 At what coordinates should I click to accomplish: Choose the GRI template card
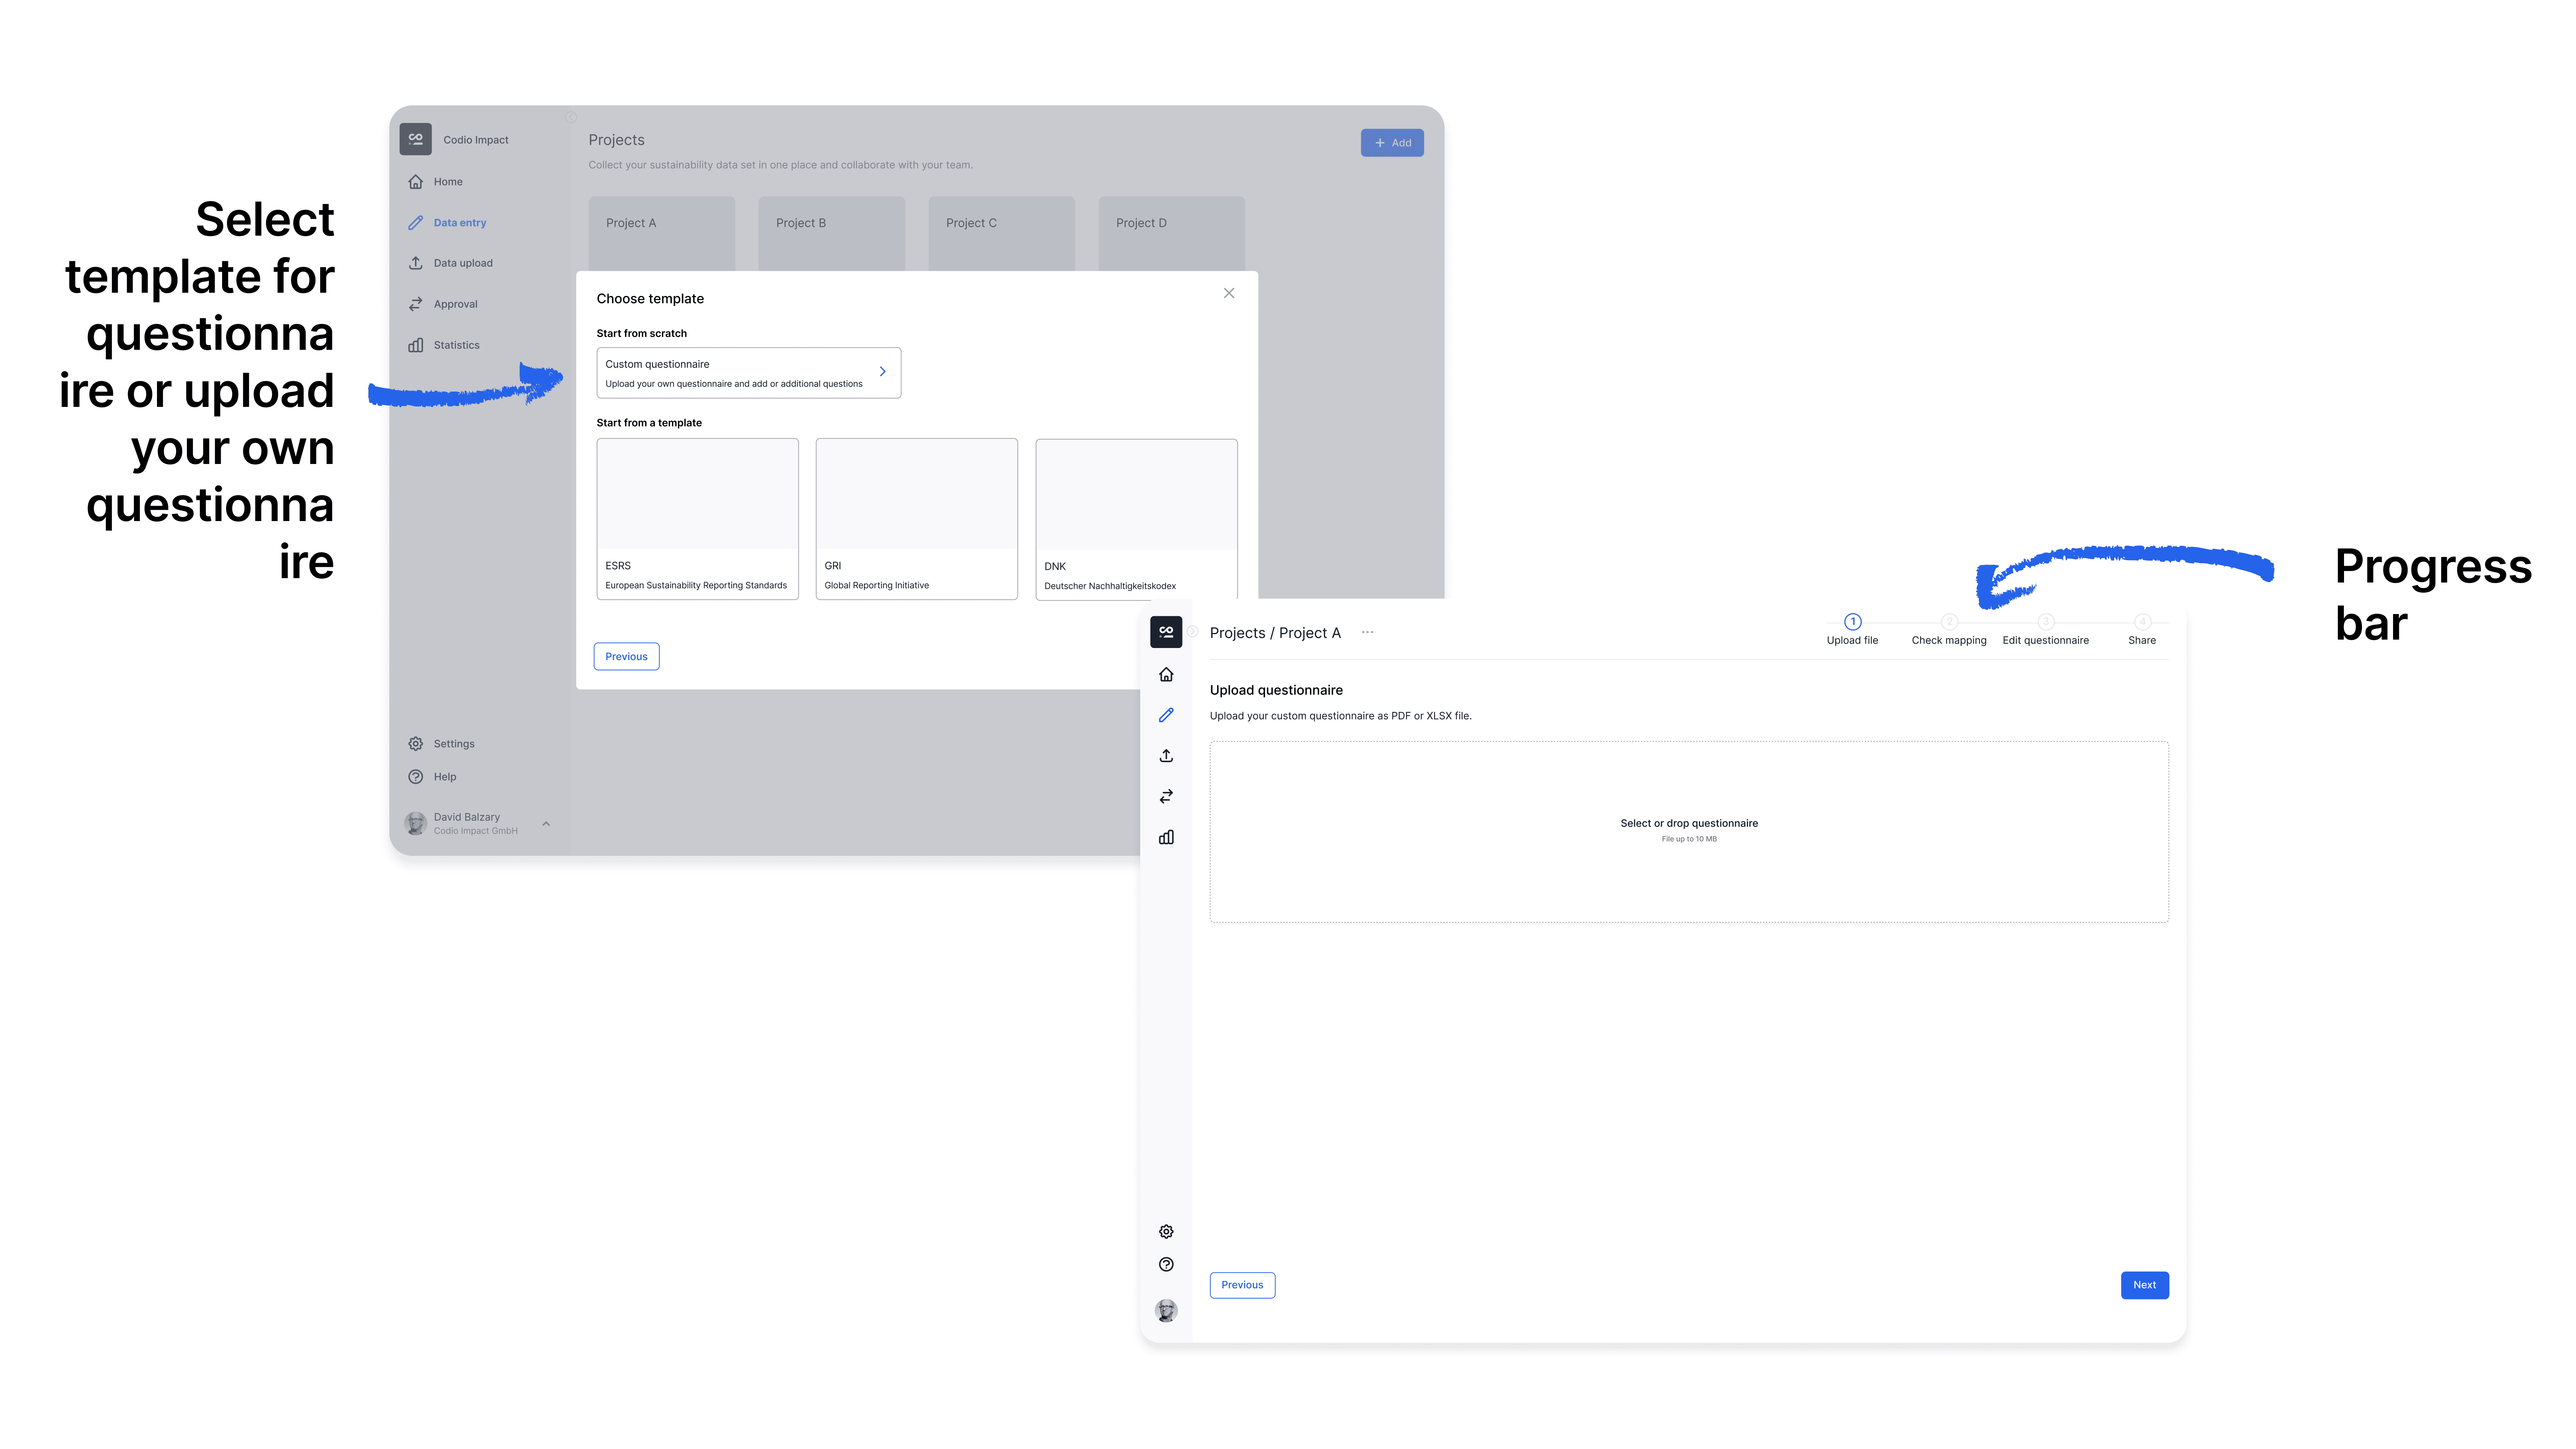tap(917, 519)
